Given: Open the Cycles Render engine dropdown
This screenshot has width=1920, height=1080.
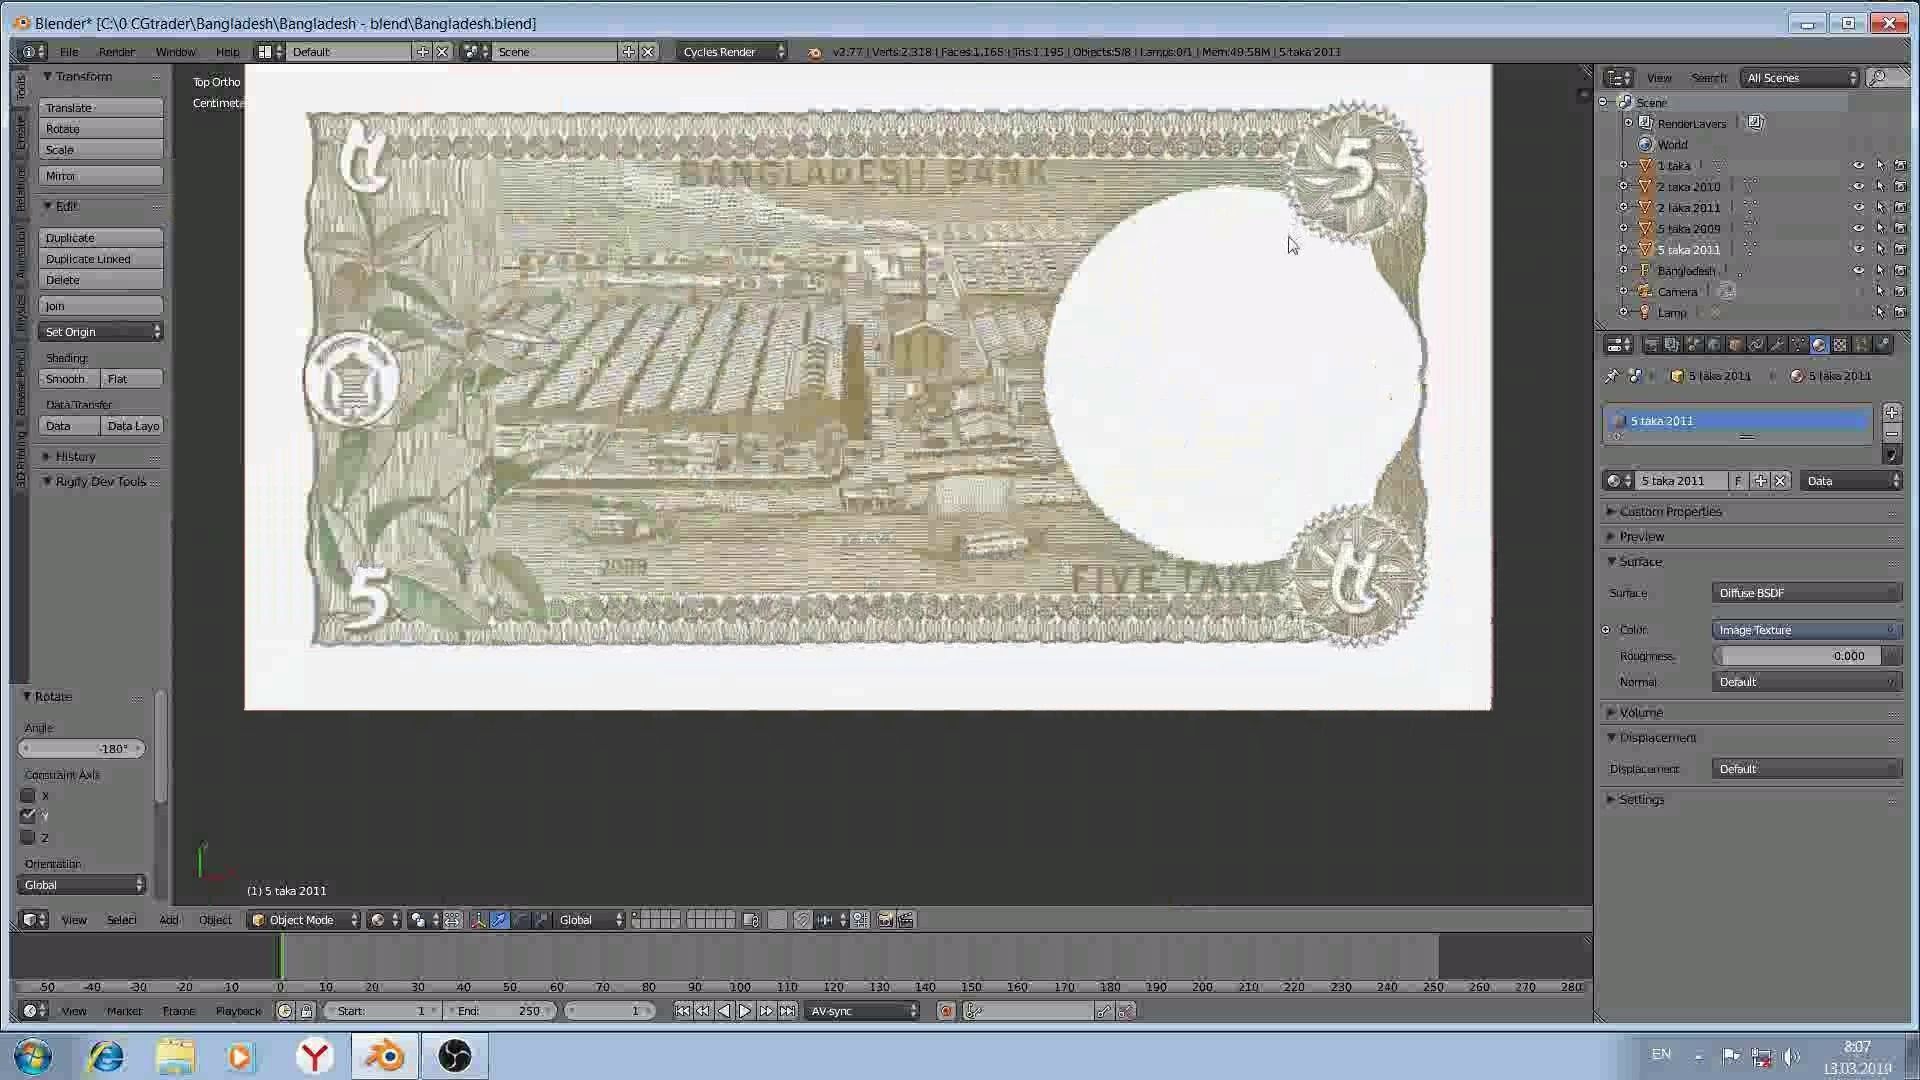Looking at the screenshot, I should point(733,52).
